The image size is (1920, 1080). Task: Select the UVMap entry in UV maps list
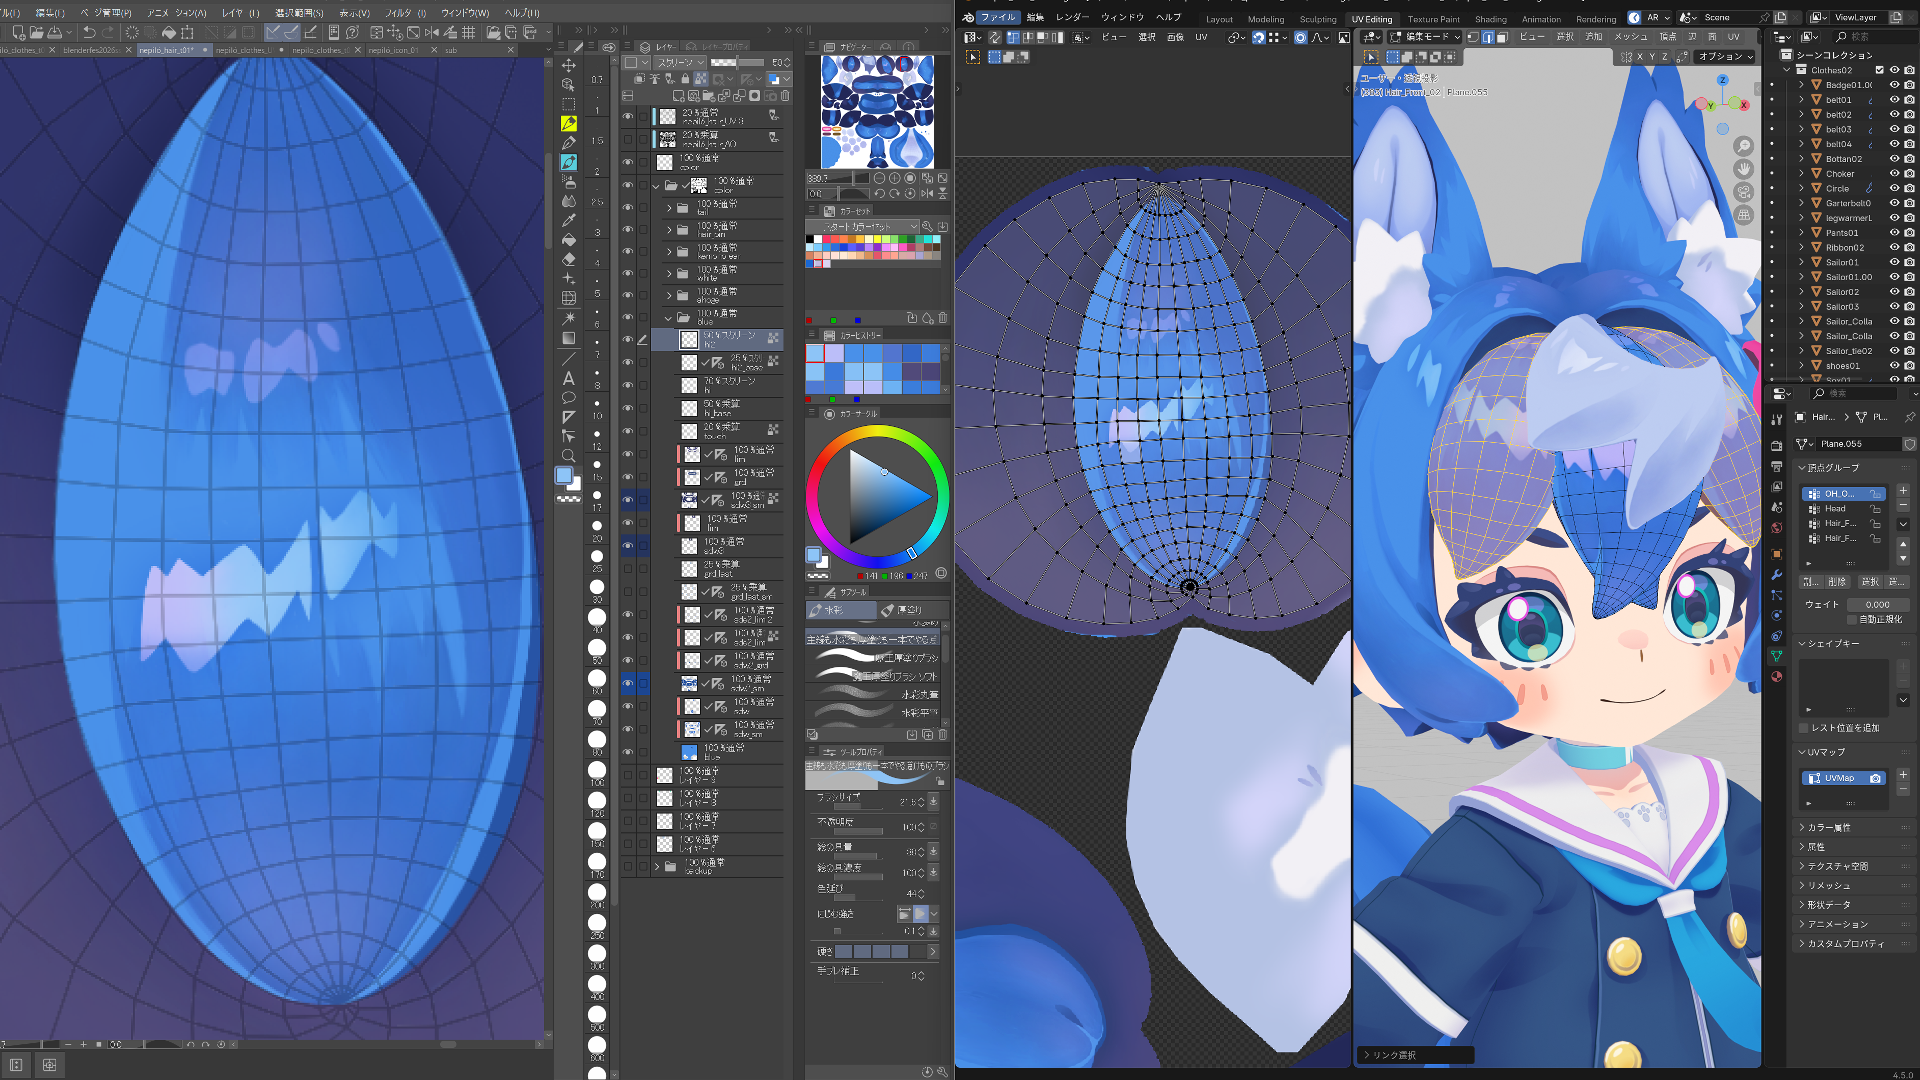[1838, 778]
